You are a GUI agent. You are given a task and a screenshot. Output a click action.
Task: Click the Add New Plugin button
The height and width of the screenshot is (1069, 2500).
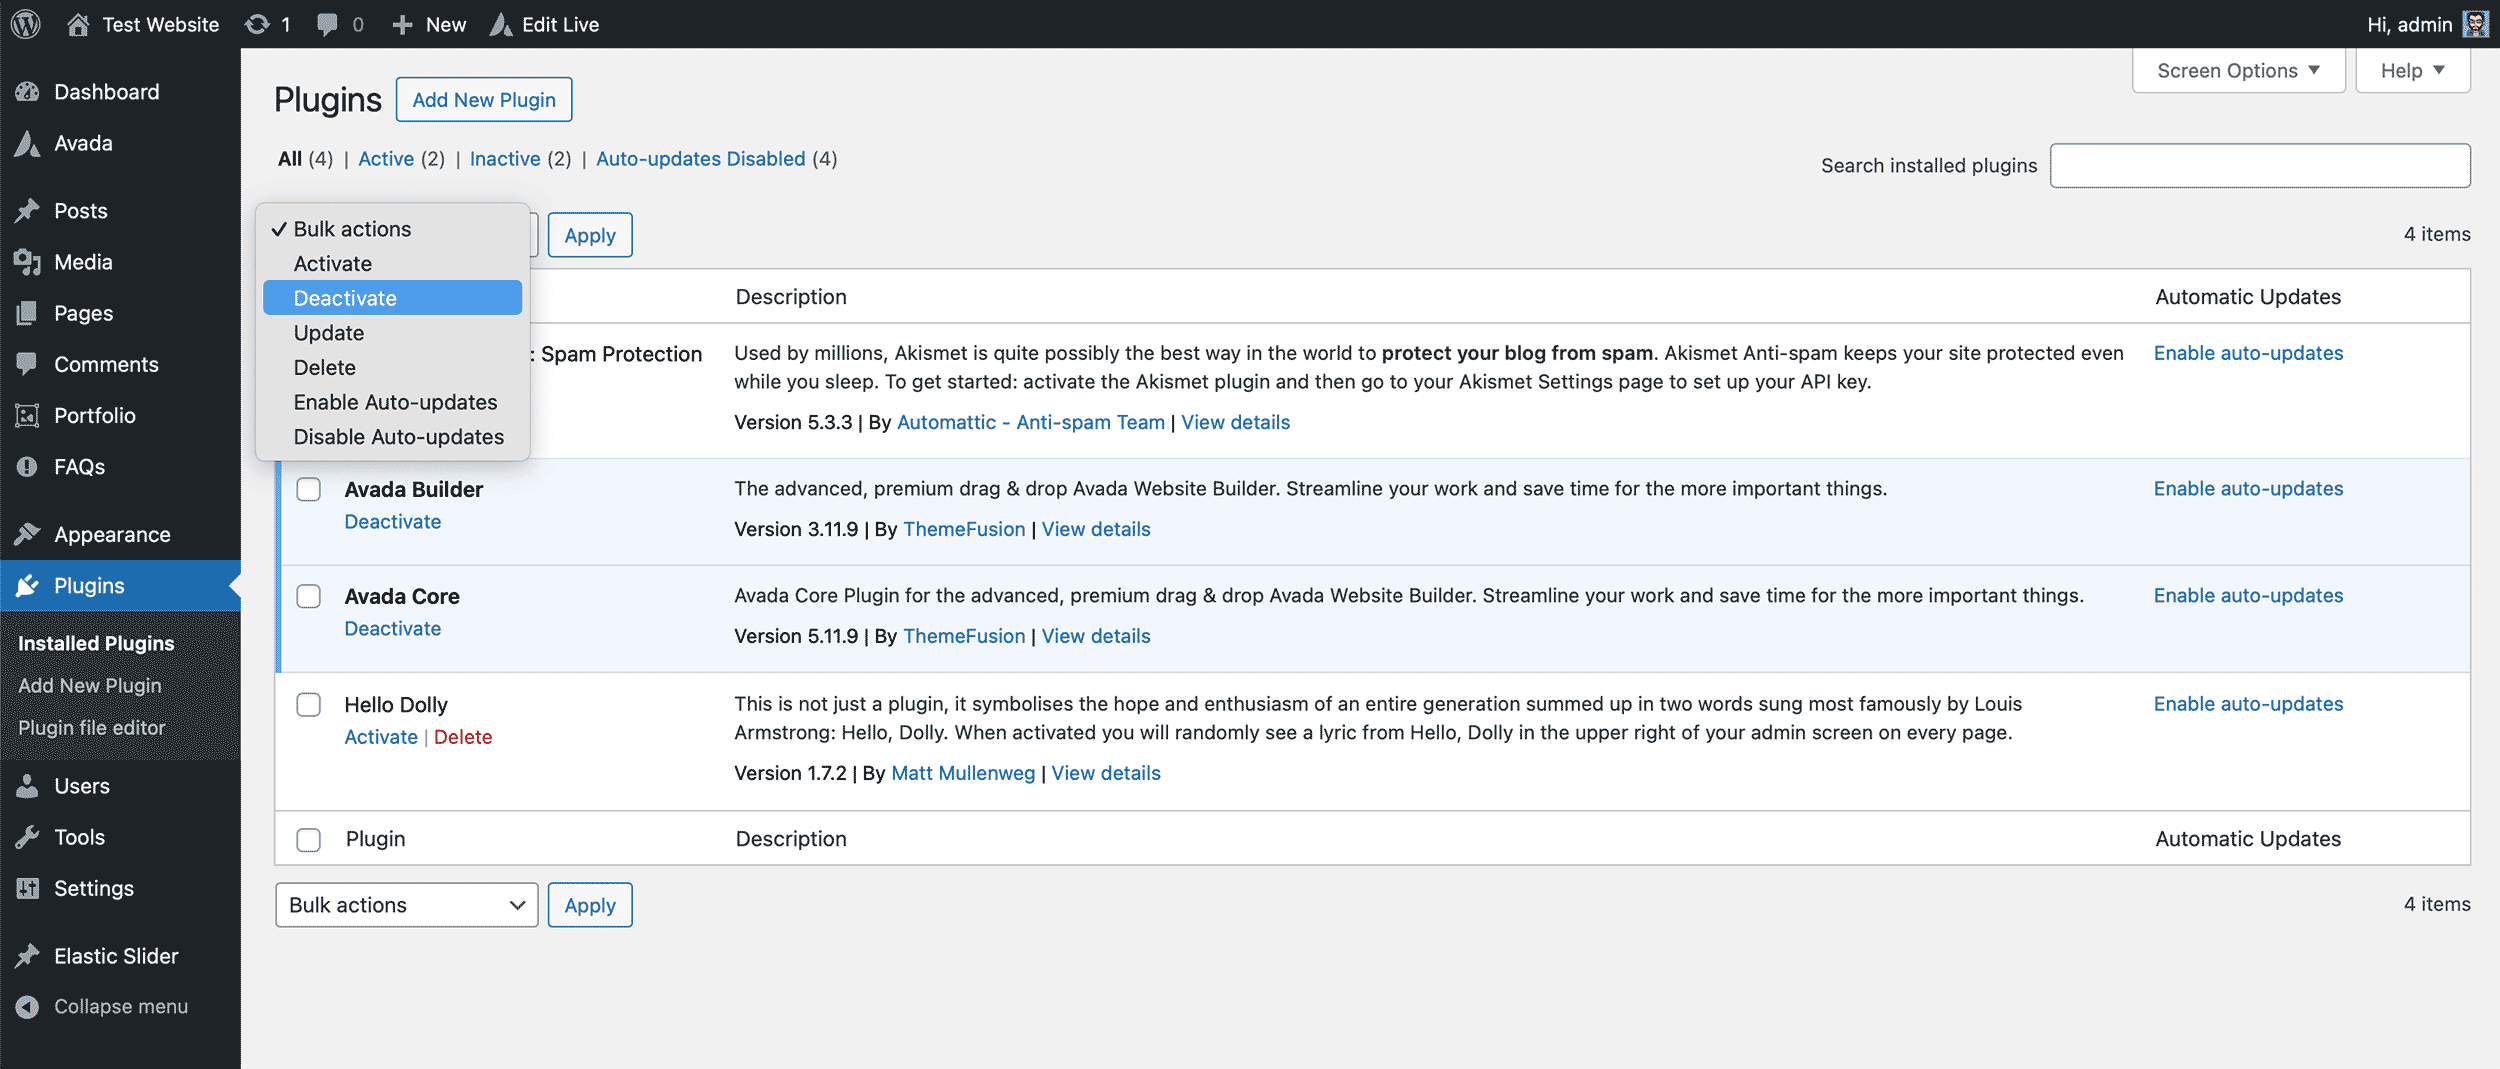click(x=484, y=99)
